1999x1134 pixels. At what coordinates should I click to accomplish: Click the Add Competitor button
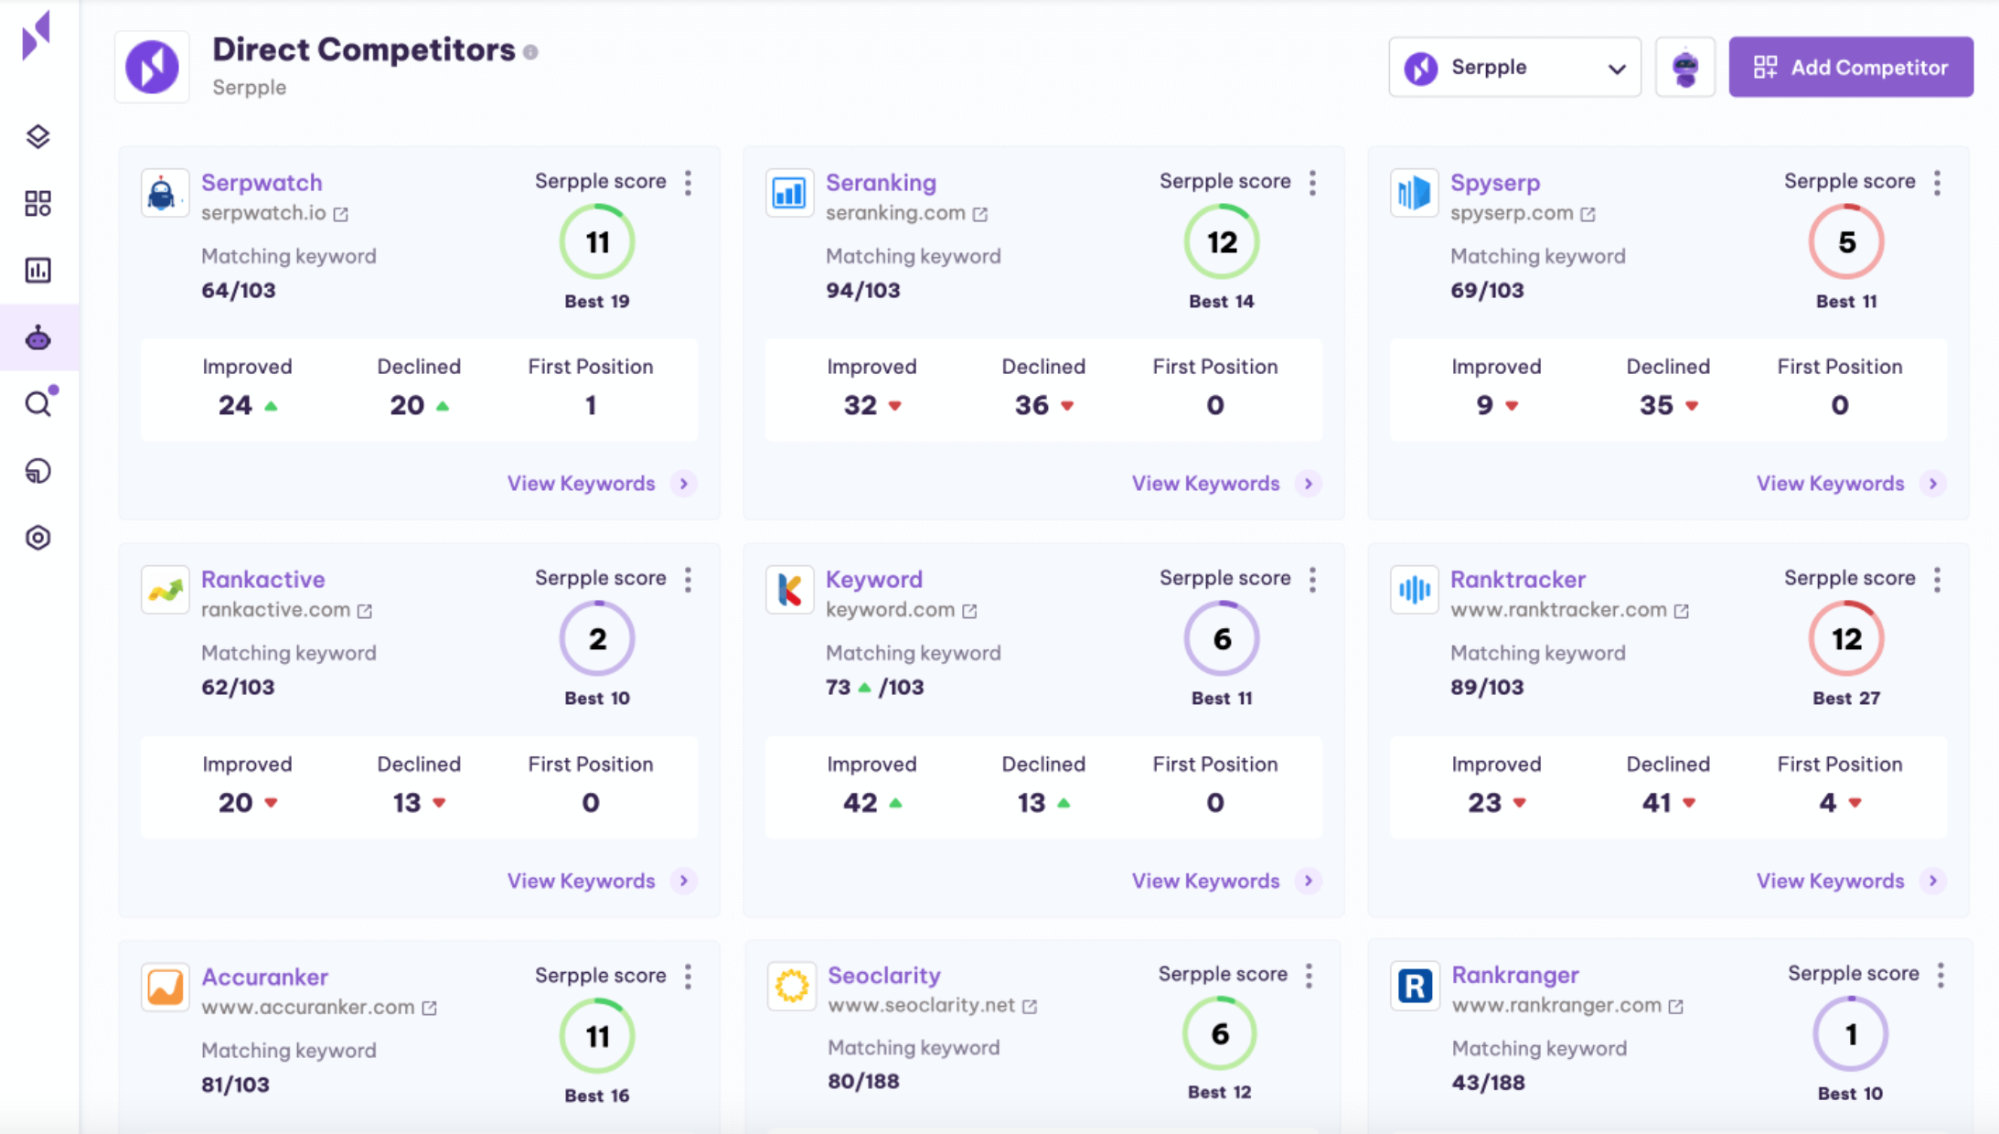point(1851,67)
